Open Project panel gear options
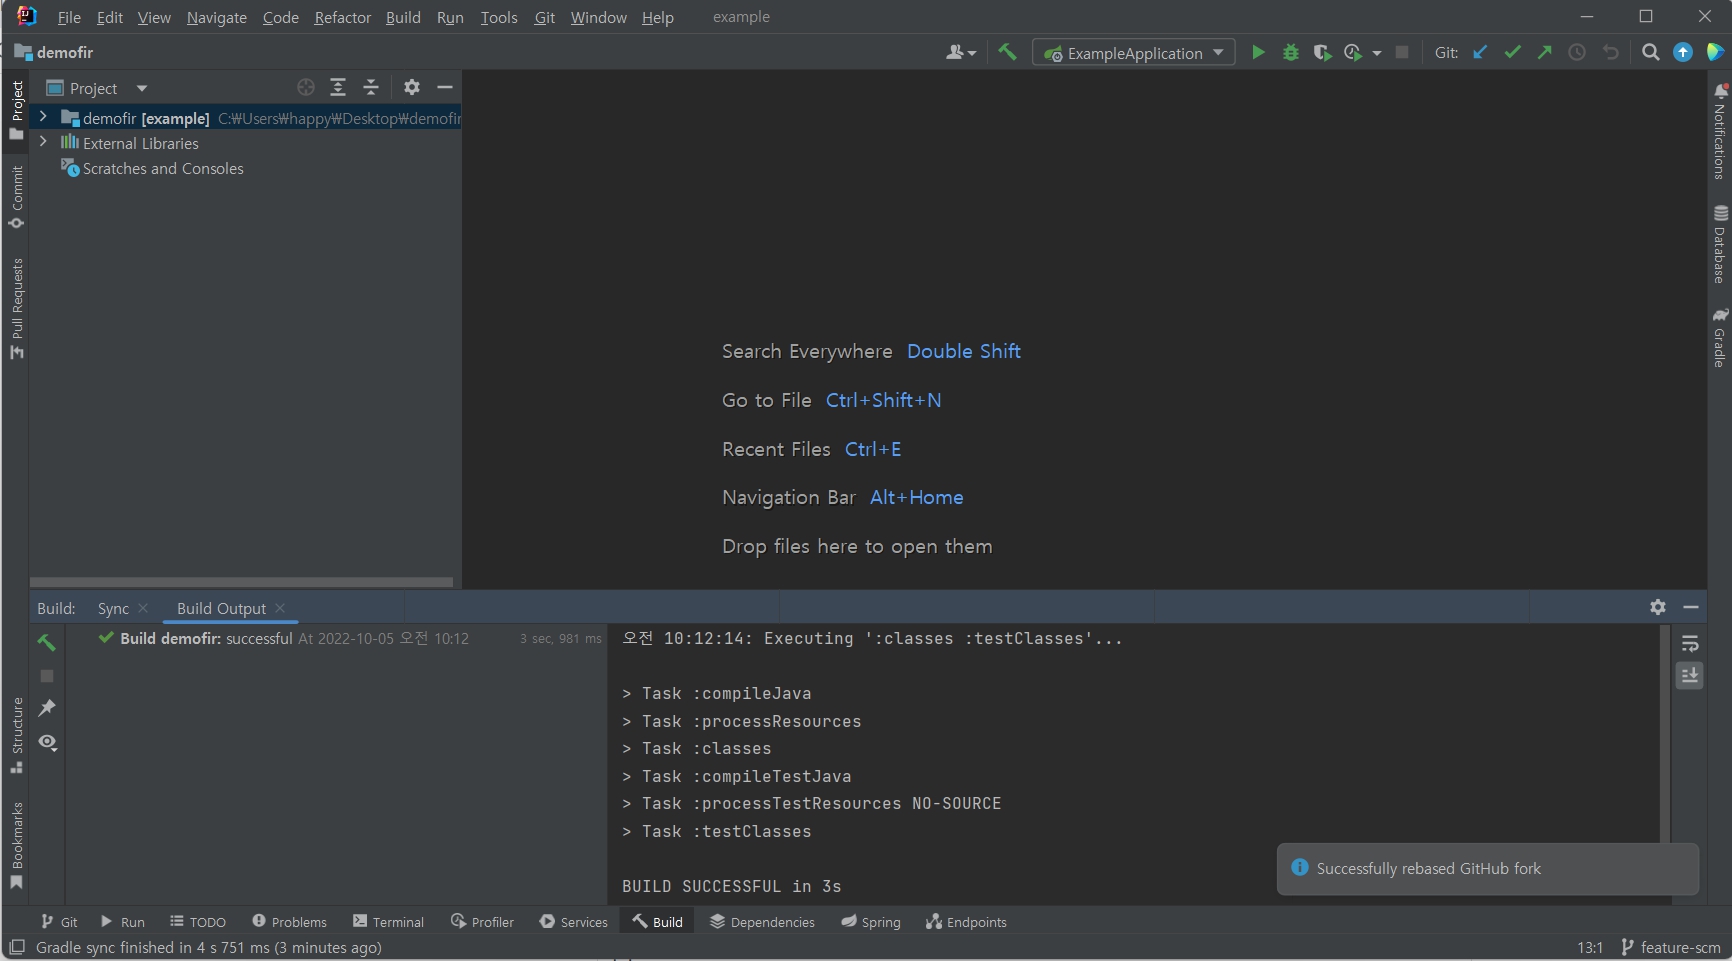The image size is (1732, 961). 411,87
